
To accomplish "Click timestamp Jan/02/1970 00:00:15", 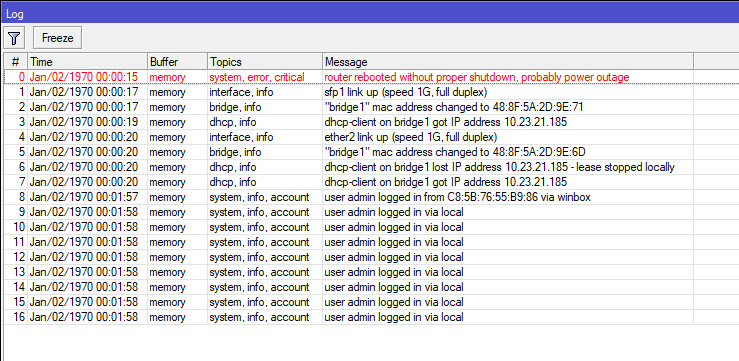I will (84, 77).
